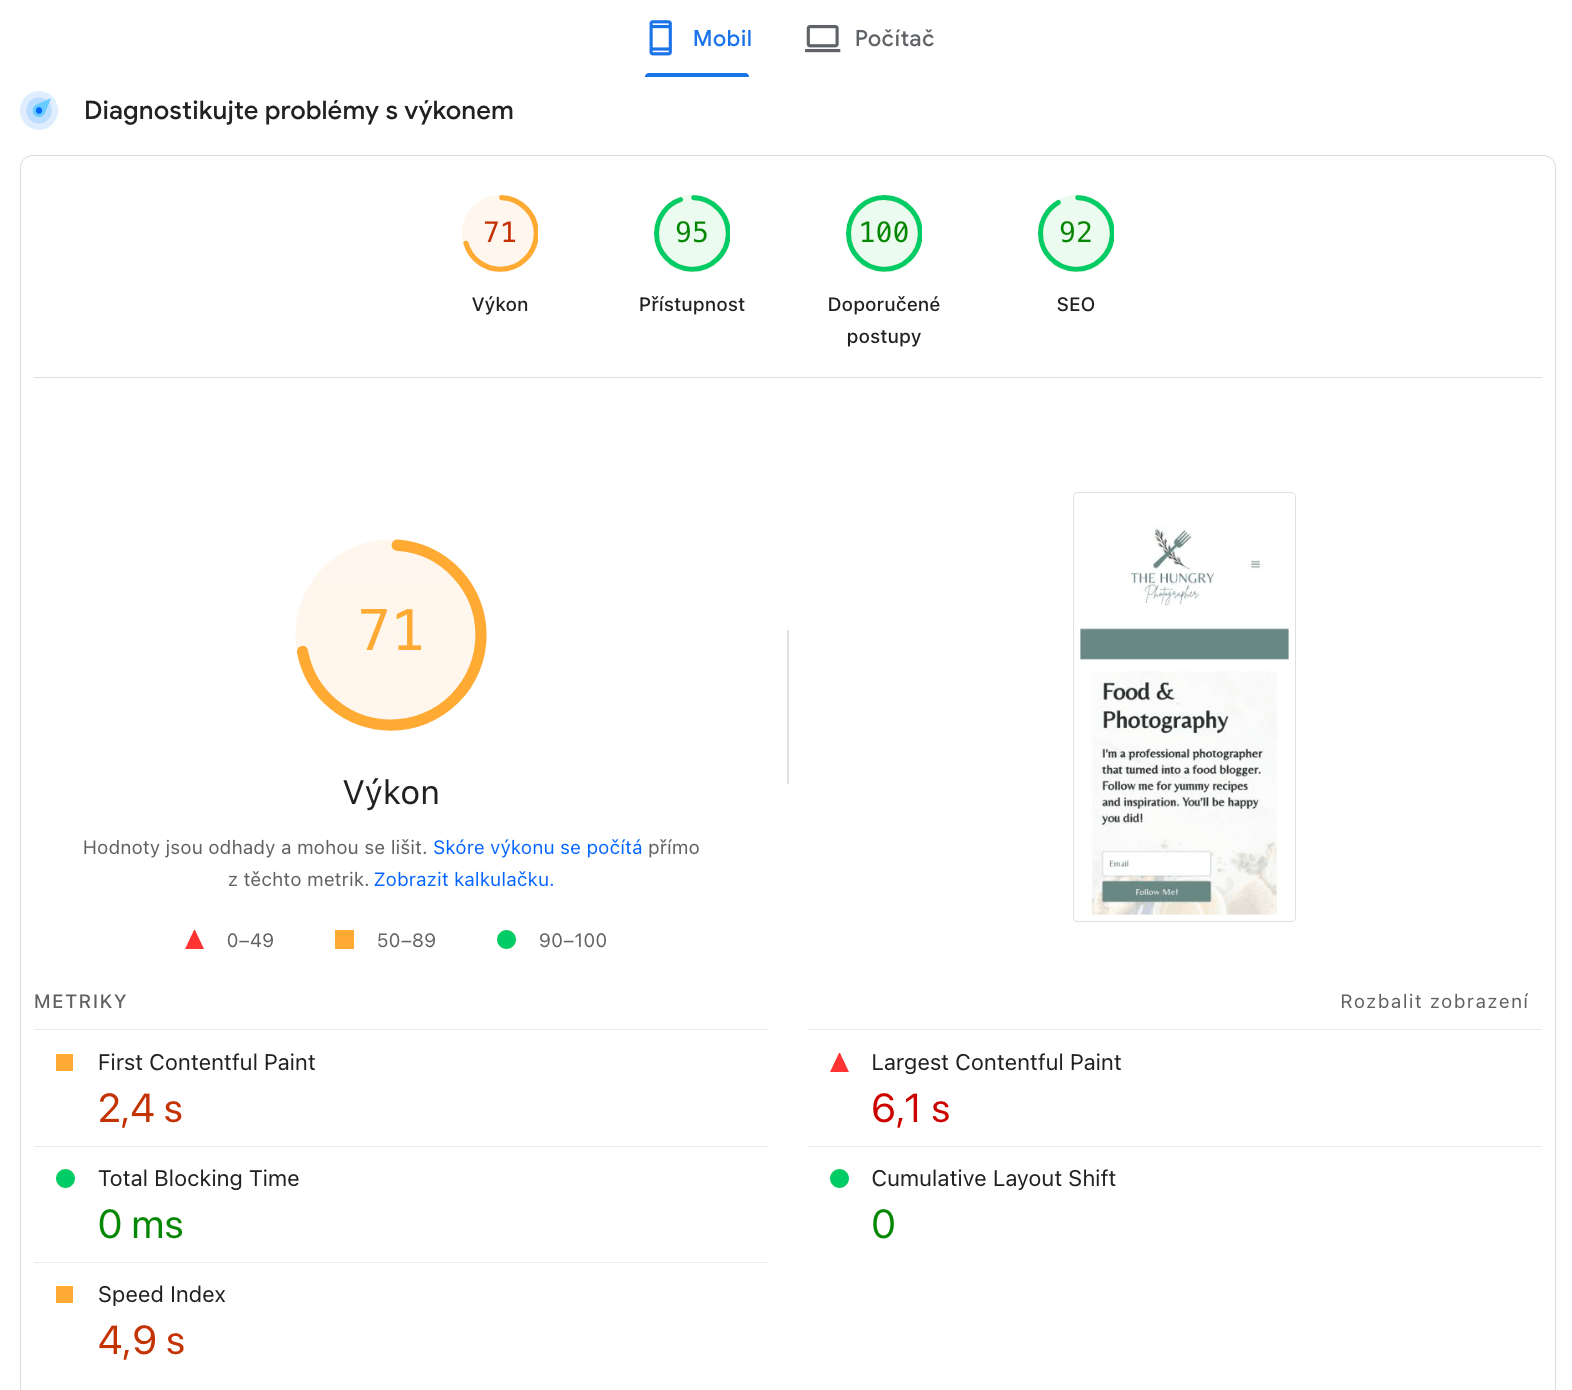Open the Zobrazit kalkulačku link
The width and height of the screenshot is (1572, 1390).
[463, 879]
